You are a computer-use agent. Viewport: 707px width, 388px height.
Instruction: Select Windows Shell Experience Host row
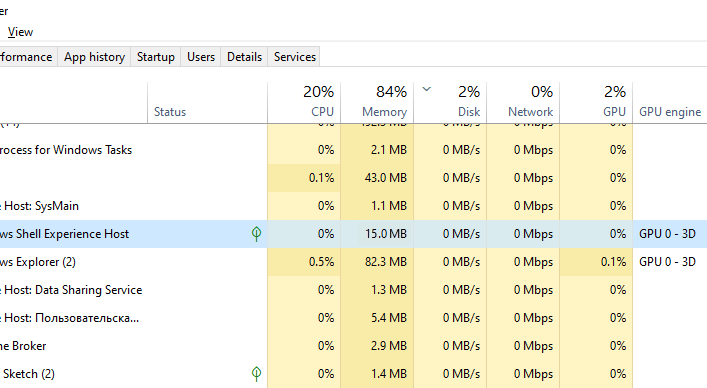pyautogui.click(x=354, y=233)
